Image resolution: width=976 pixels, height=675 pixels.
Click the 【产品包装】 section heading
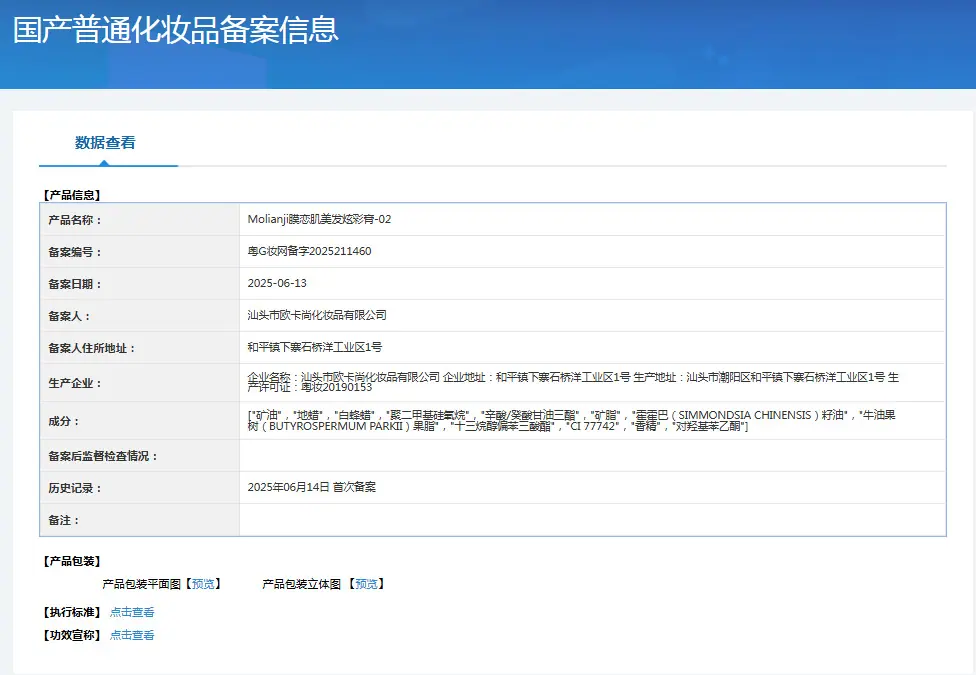pos(72,561)
